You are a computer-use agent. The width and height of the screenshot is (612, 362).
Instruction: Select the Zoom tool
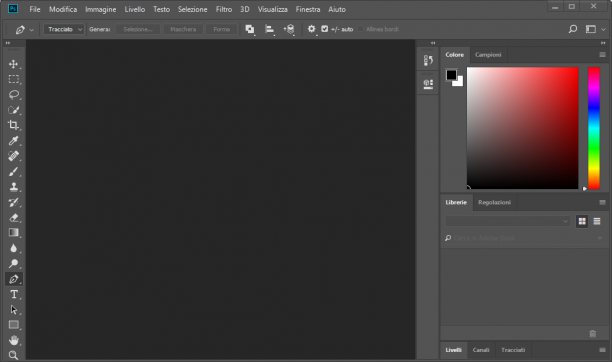(14, 355)
